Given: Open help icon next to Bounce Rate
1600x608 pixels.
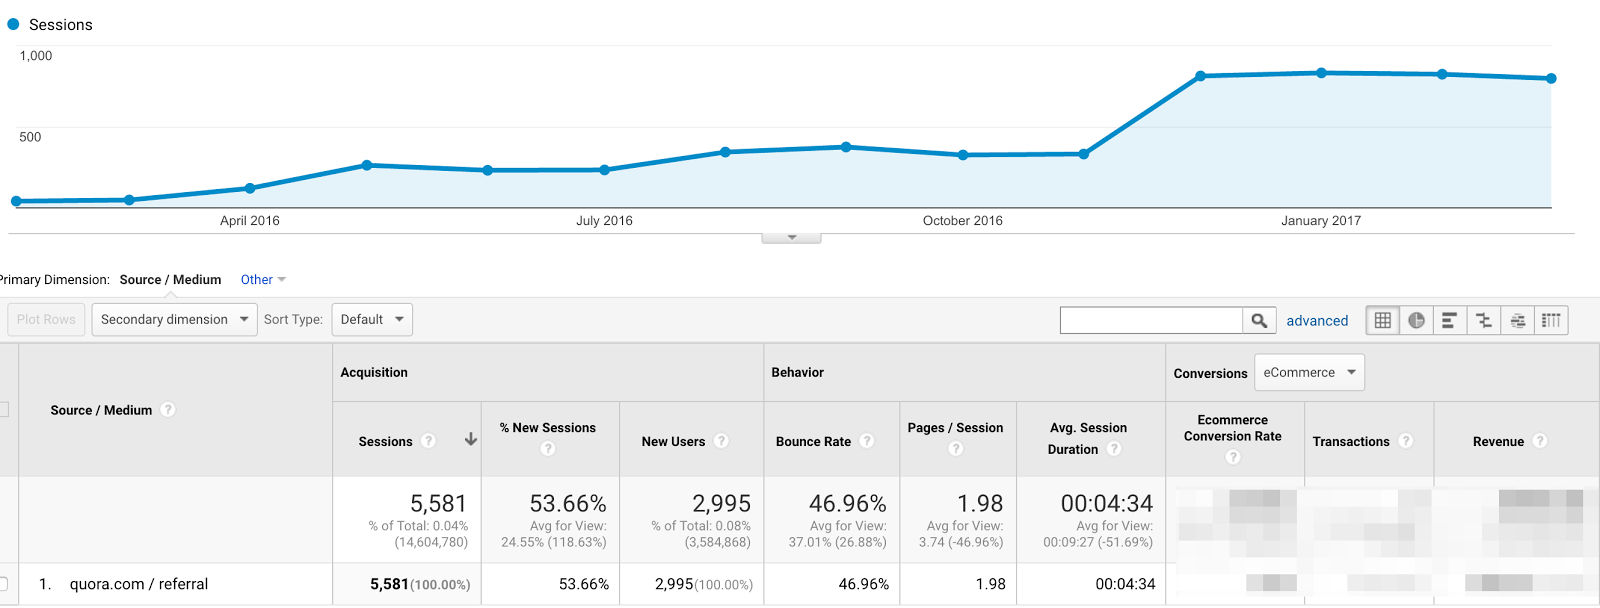Looking at the screenshot, I should pos(867,441).
